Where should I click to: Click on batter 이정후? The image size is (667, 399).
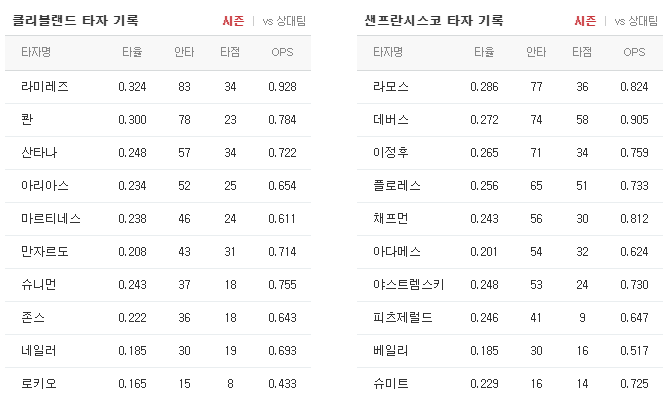[391, 153]
